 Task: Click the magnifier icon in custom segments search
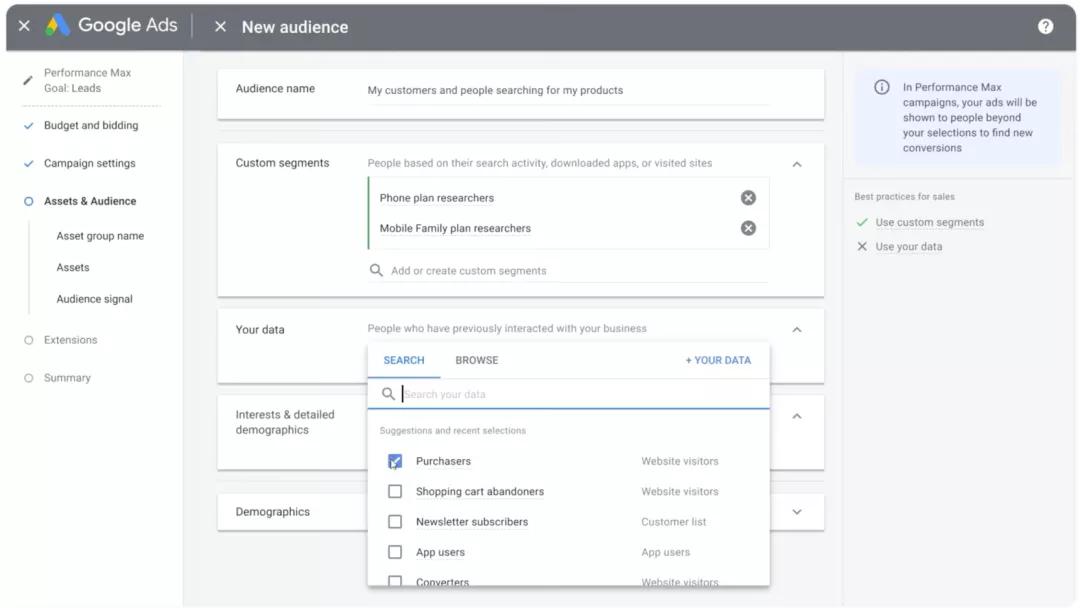[x=376, y=271]
